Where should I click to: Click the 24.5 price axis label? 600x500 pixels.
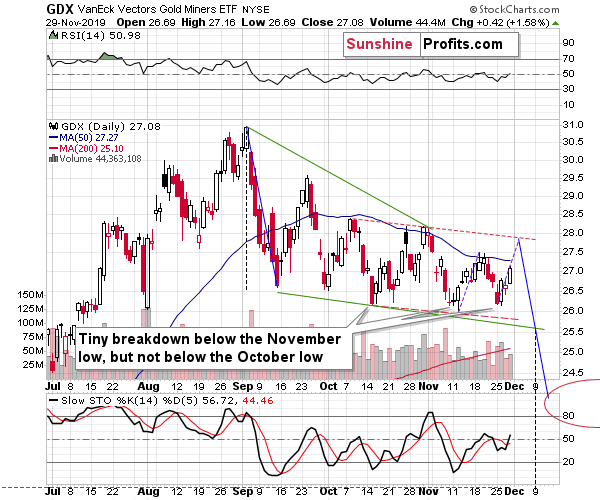tap(573, 372)
